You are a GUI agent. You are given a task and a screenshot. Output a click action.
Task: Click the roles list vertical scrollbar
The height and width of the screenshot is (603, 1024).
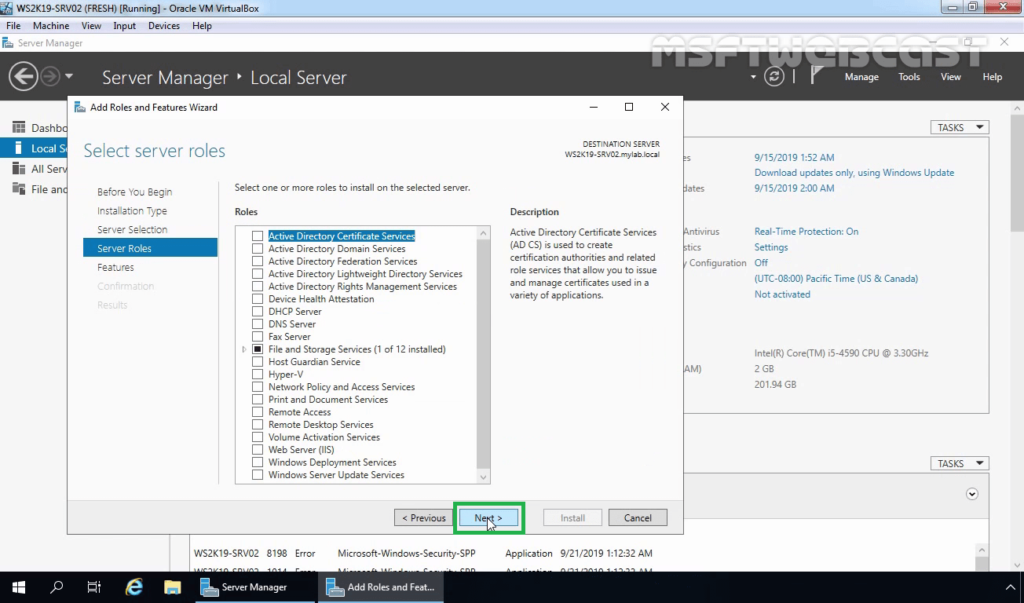coord(483,355)
